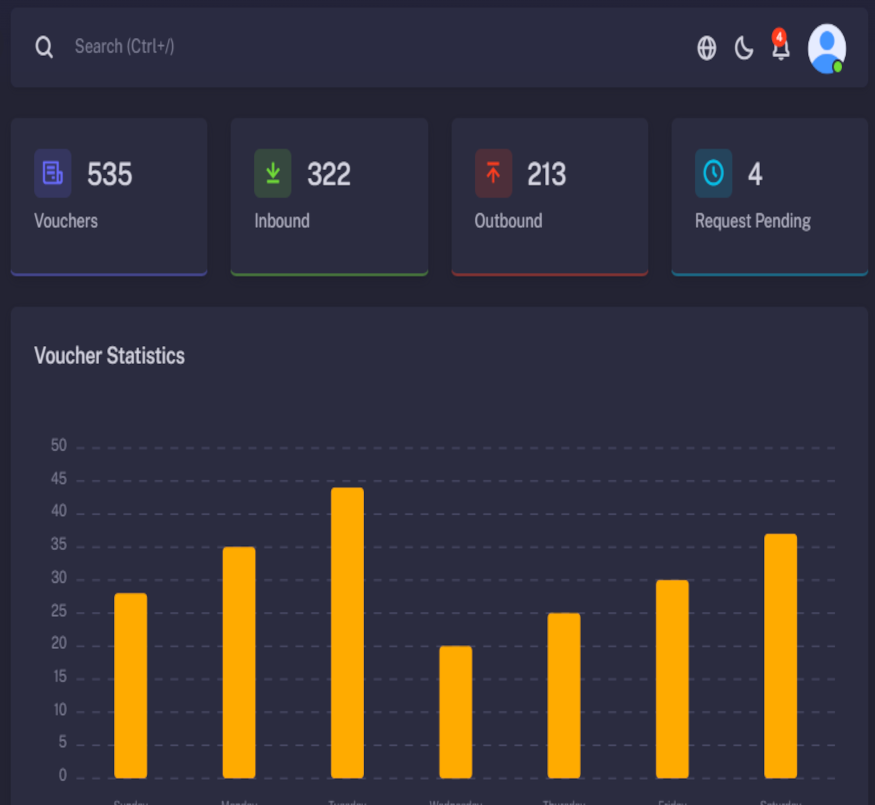Focus the Search (Ctrl+/) field
Image resolution: width=875 pixels, height=805 pixels.
click(x=124, y=46)
